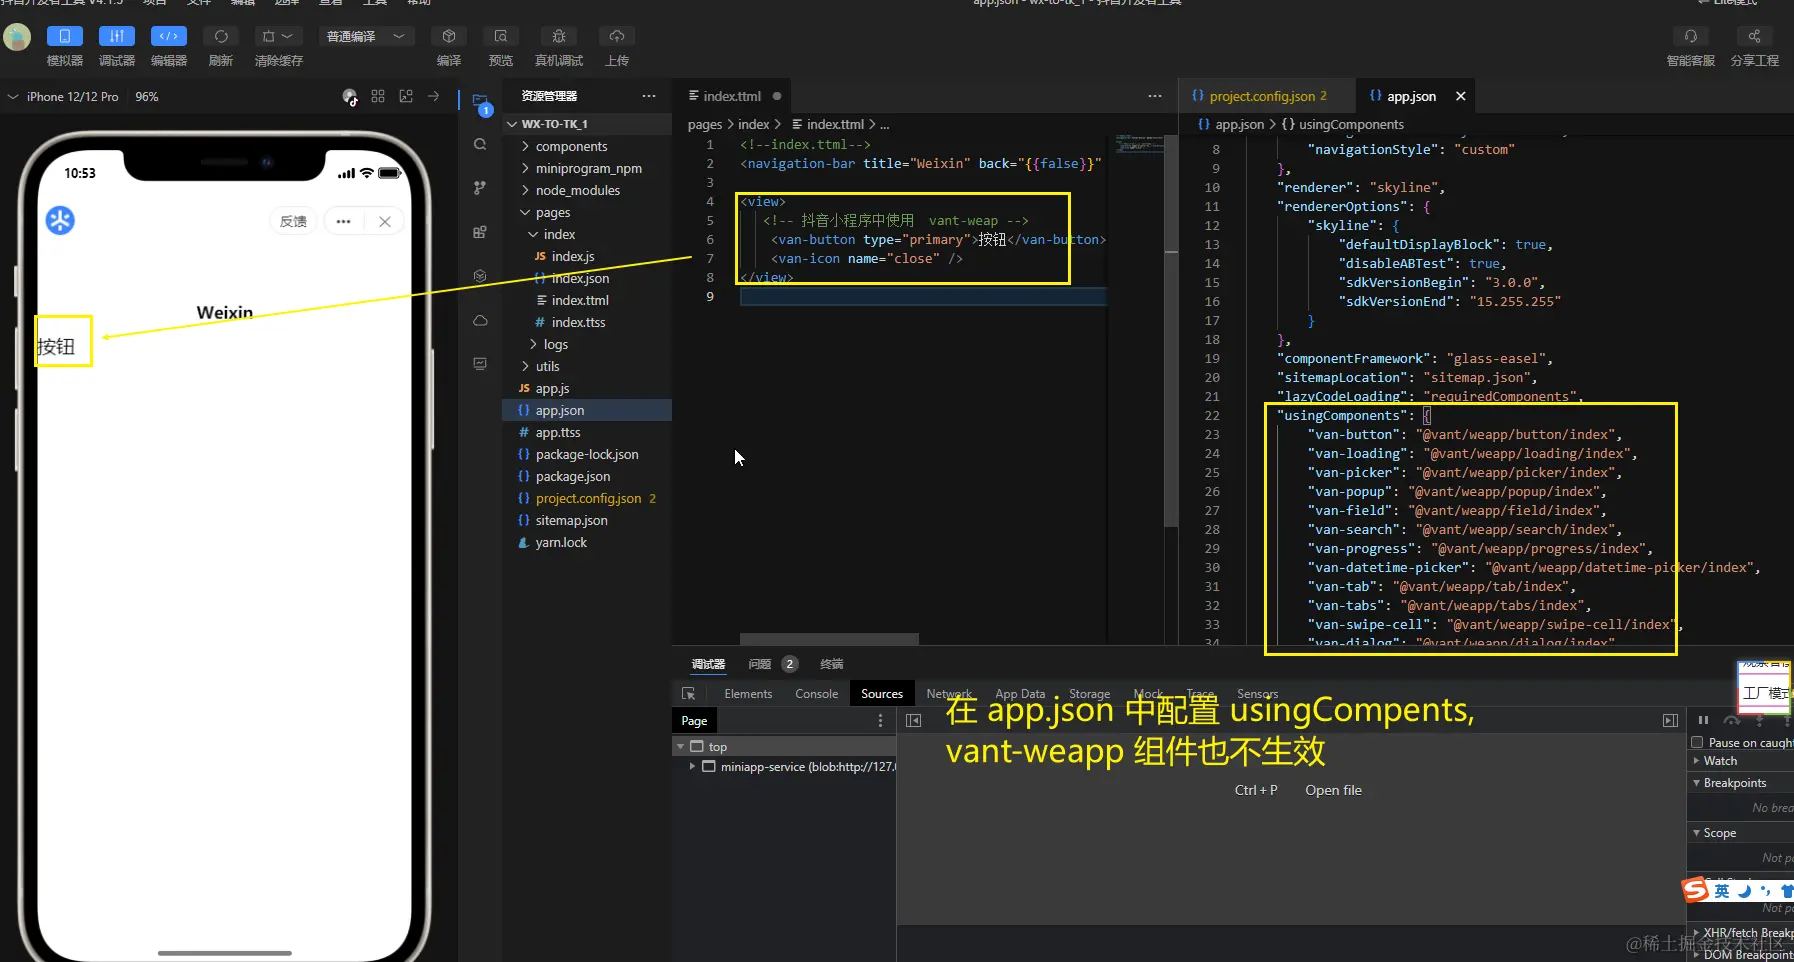Click the detach simulator window icon
Screen dimensions: 1794x962
406,97
